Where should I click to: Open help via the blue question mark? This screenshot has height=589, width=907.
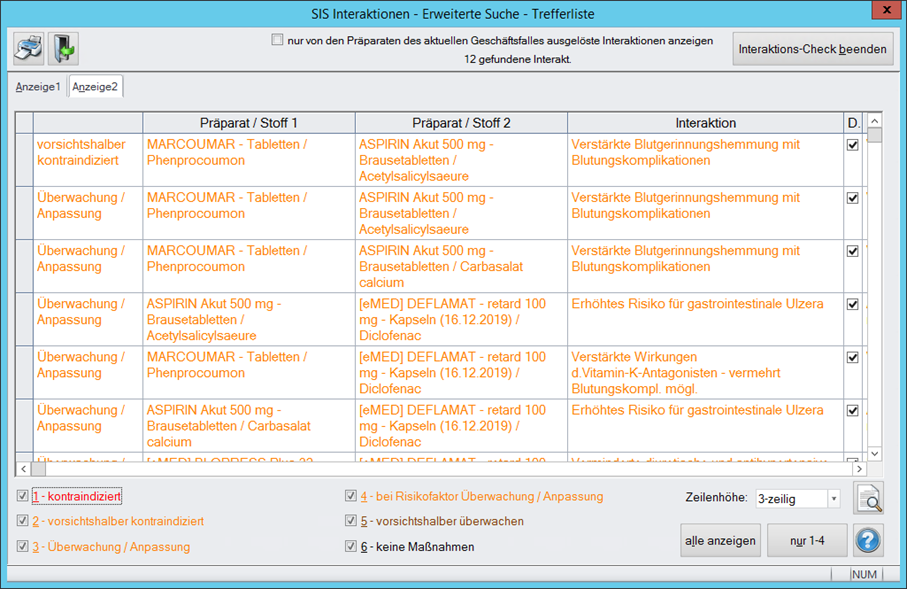click(x=868, y=540)
